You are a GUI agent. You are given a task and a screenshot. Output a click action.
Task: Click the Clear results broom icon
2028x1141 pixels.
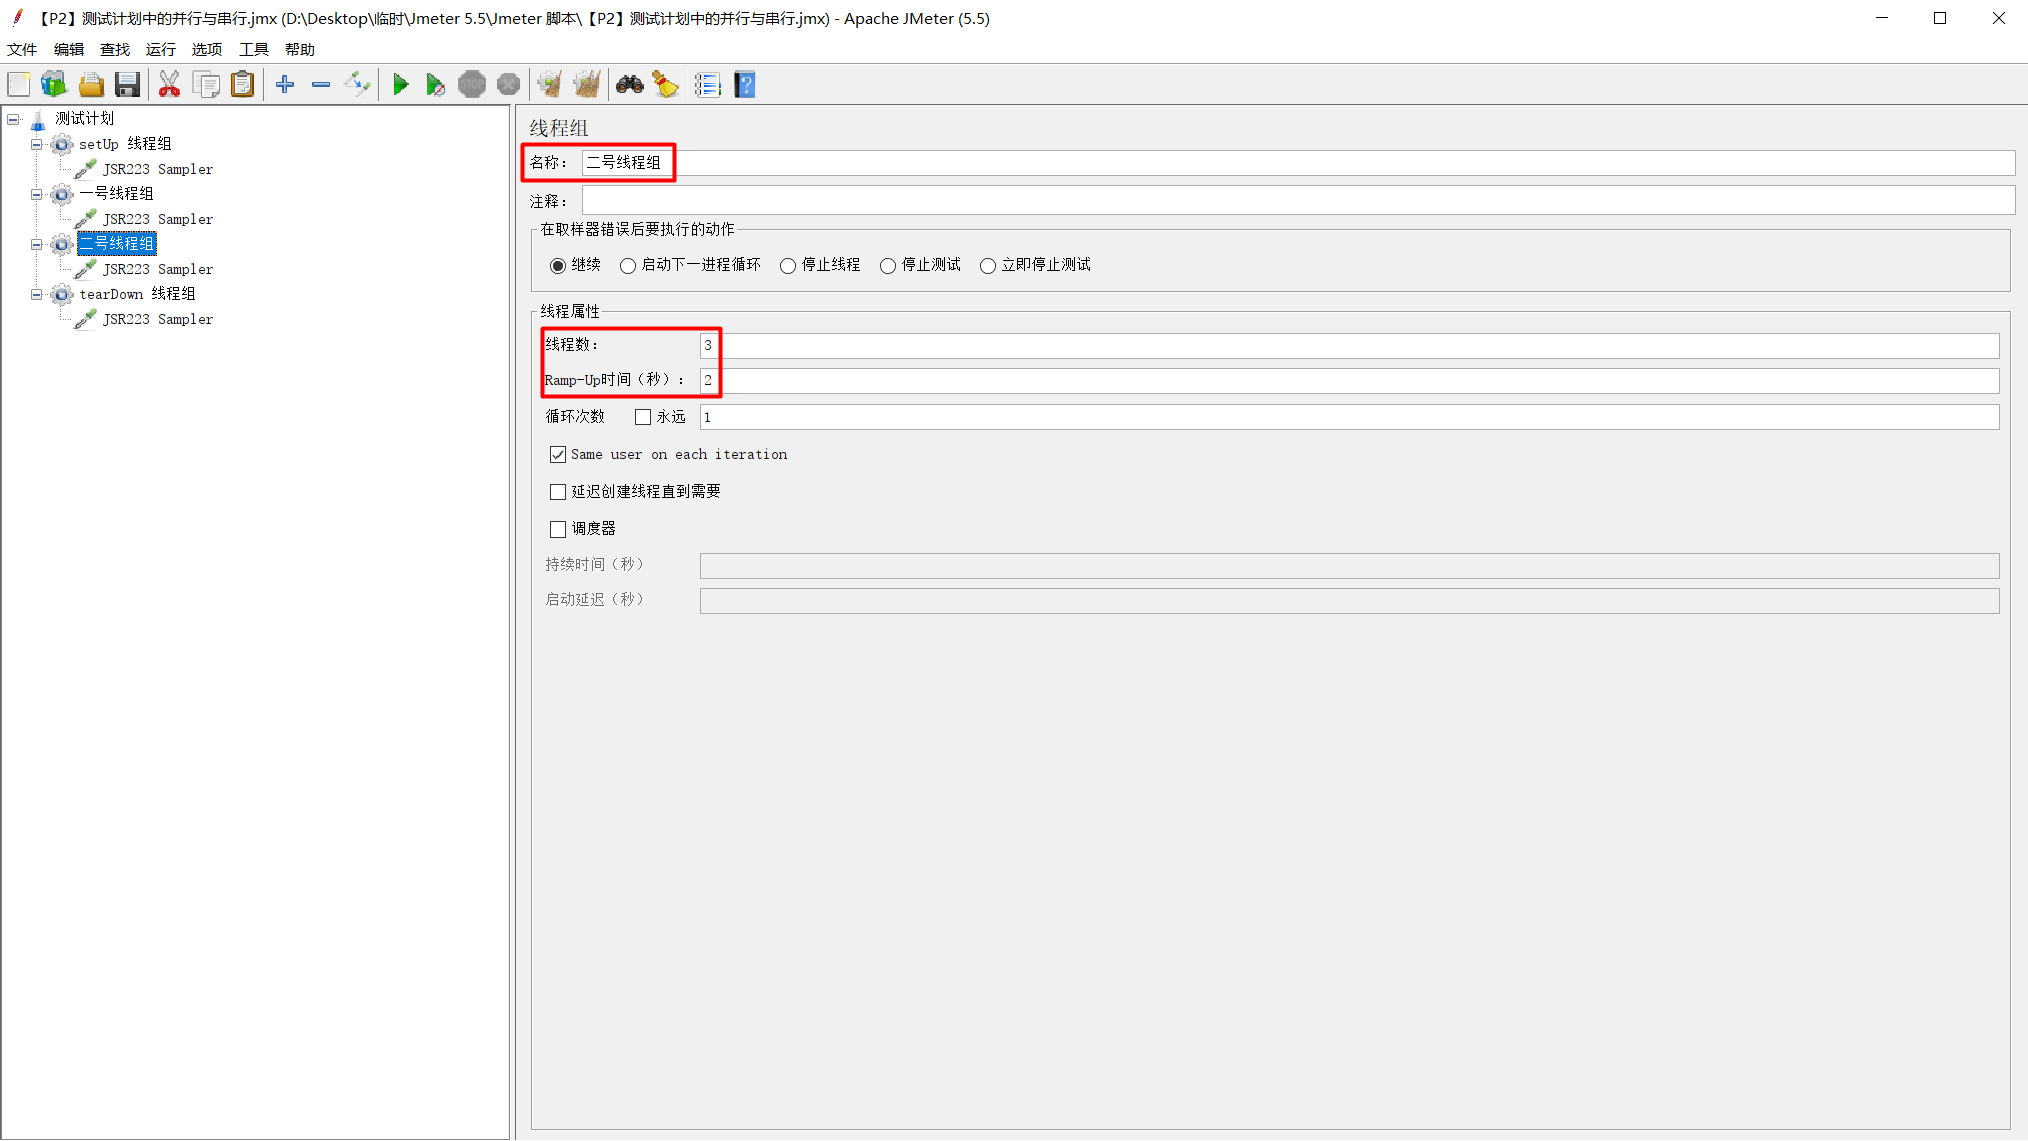[x=549, y=85]
